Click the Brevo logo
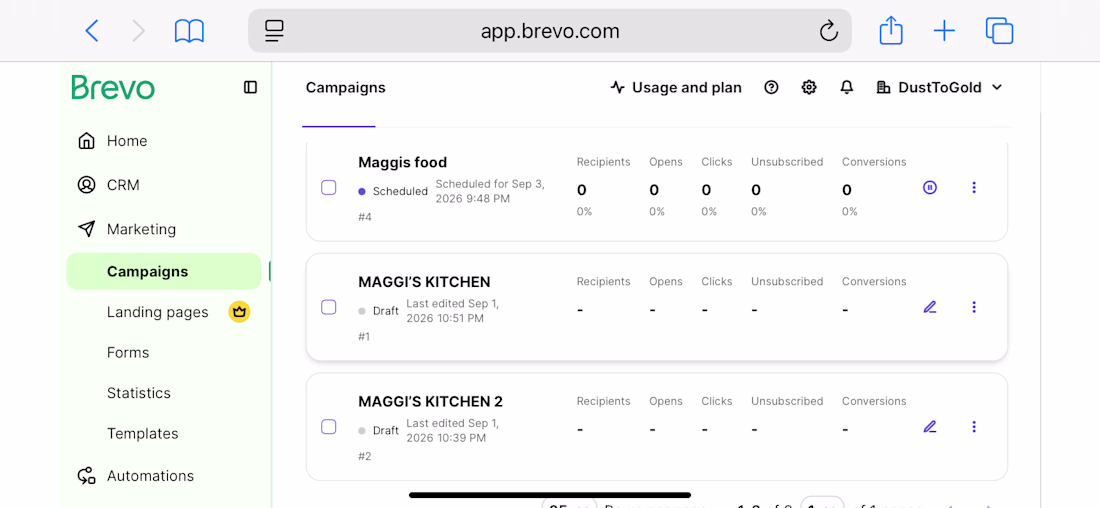This screenshot has height=508, width=1100. [113, 88]
